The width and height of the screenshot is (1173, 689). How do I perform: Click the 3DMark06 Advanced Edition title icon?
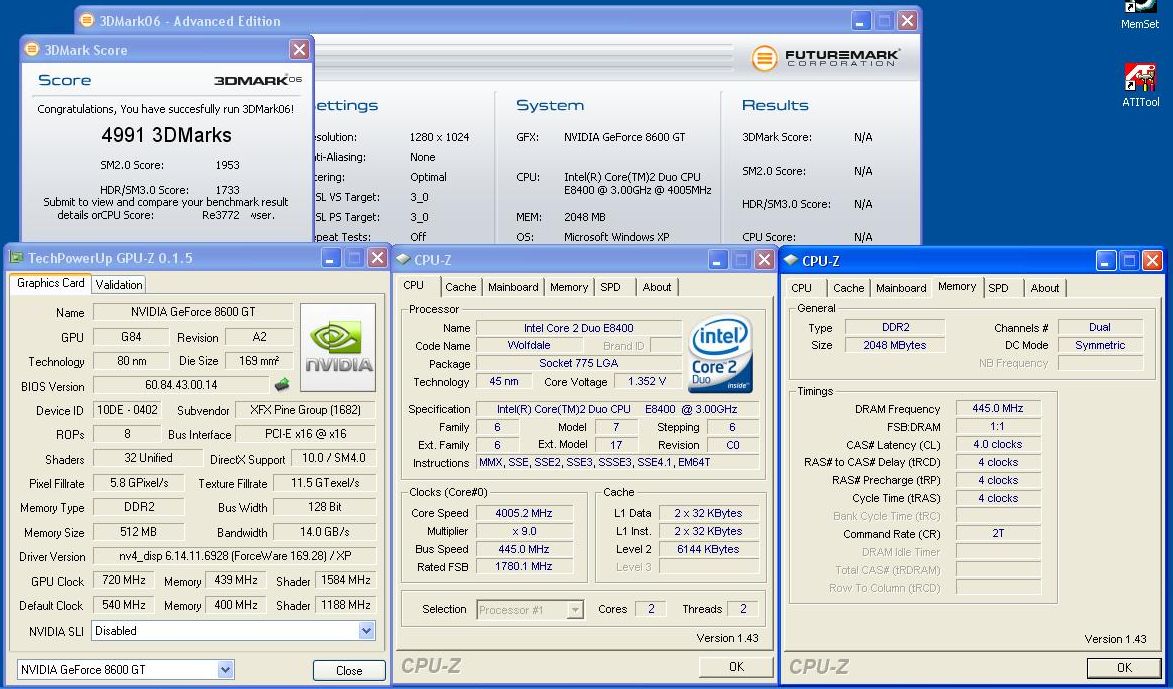87,20
